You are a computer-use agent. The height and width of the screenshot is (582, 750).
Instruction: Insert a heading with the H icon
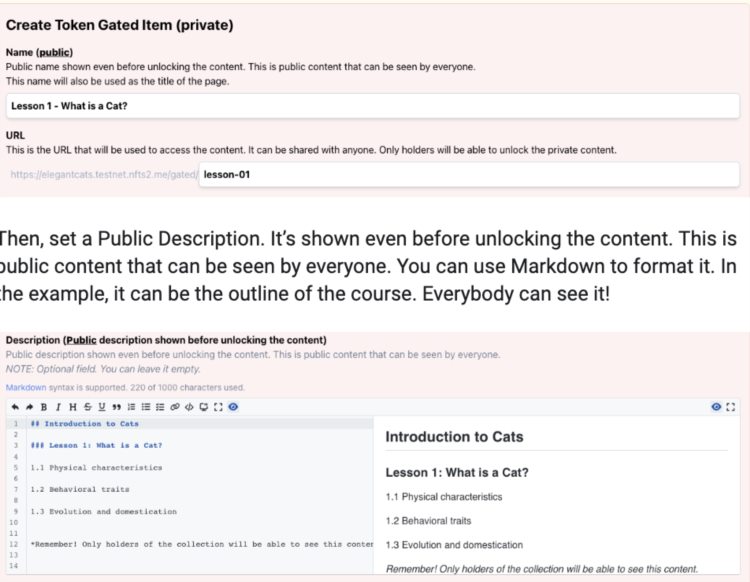[x=72, y=407]
